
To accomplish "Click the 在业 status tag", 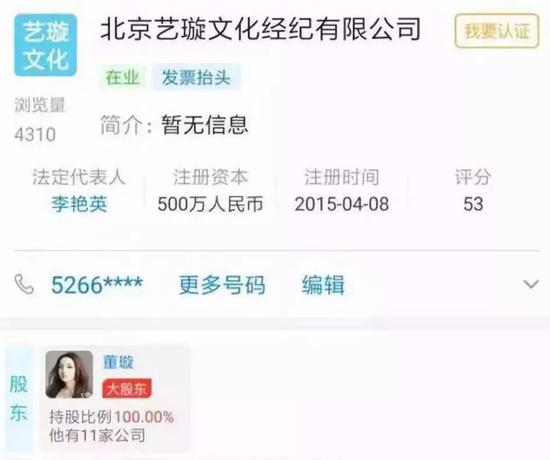I will [123, 77].
